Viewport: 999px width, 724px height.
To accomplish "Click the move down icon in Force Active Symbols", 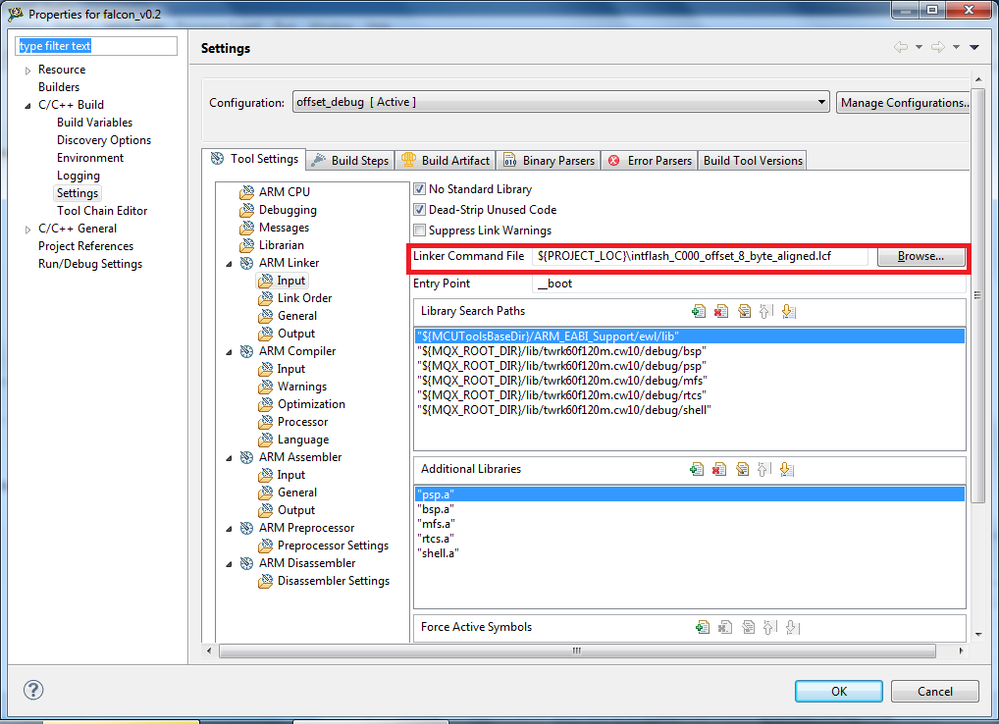I will (x=793, y=627).
